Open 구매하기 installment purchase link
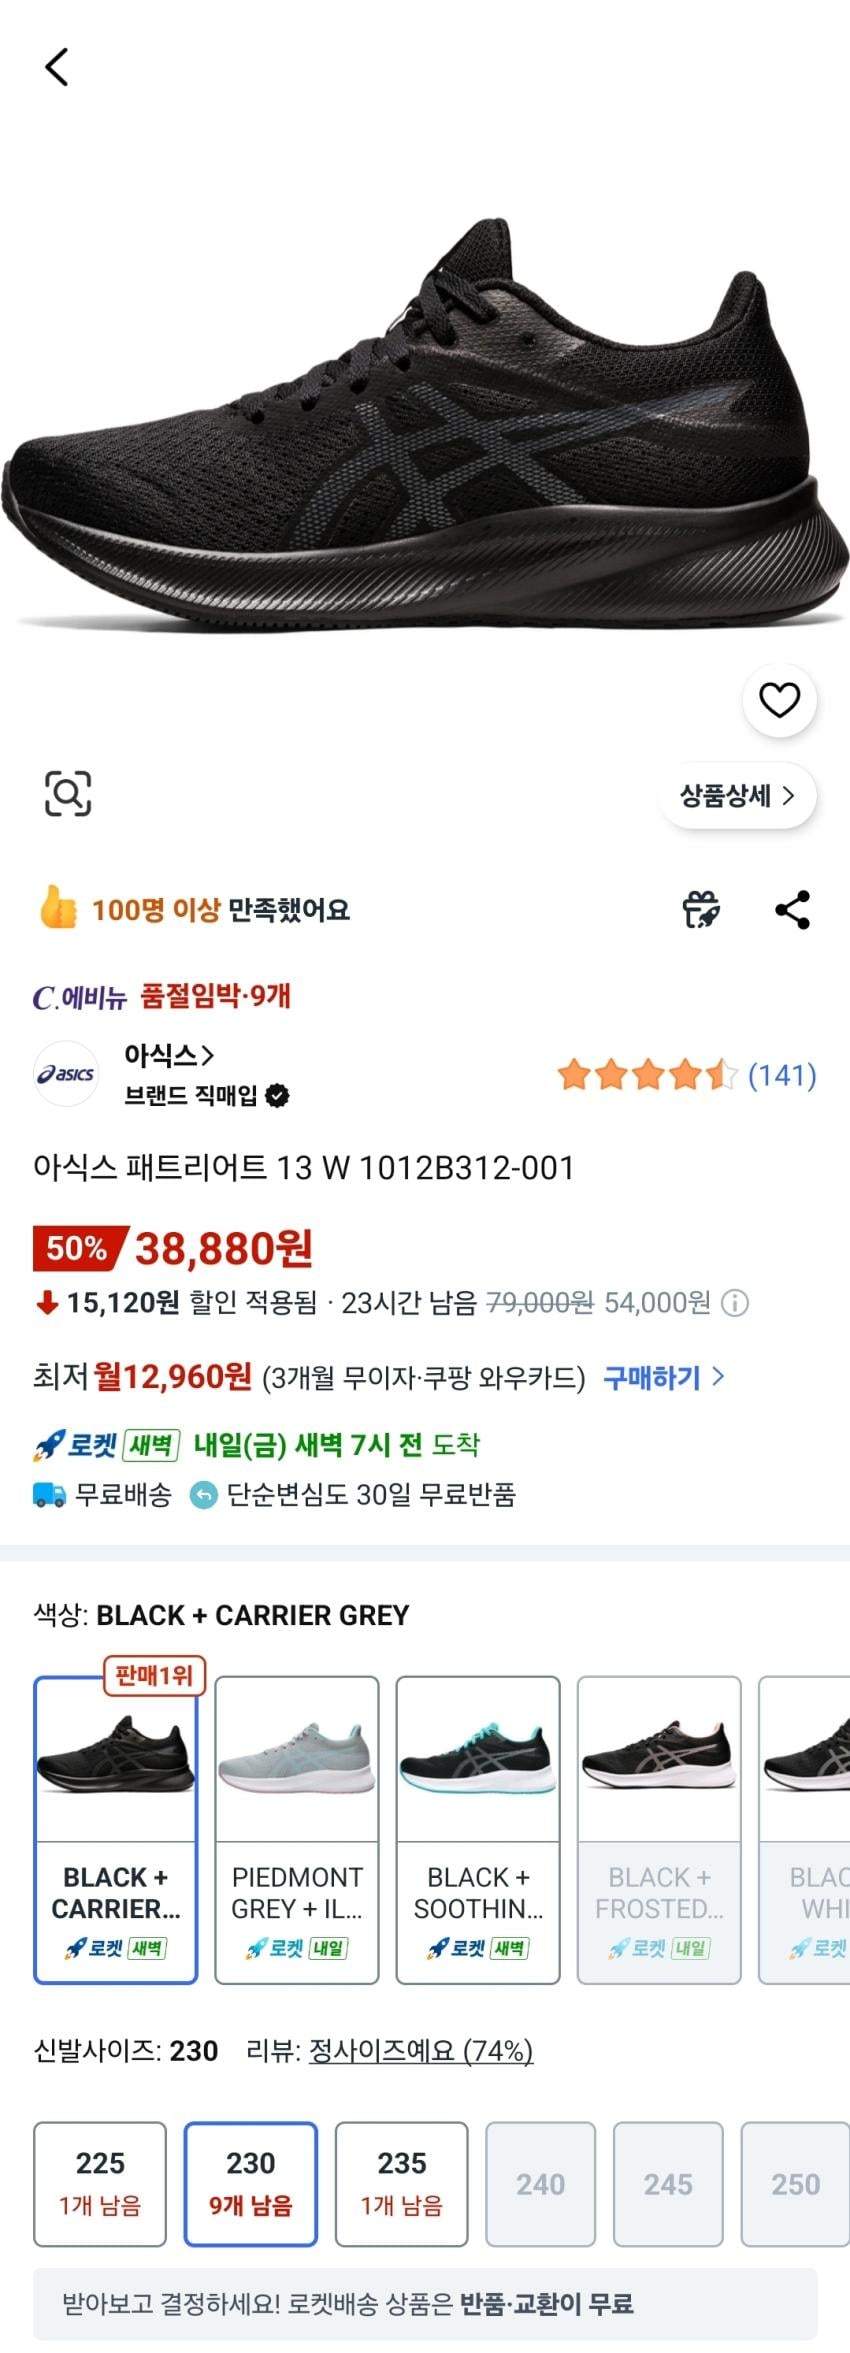The width and height of the screenshot is (850, 2353). click(663, 1378)
